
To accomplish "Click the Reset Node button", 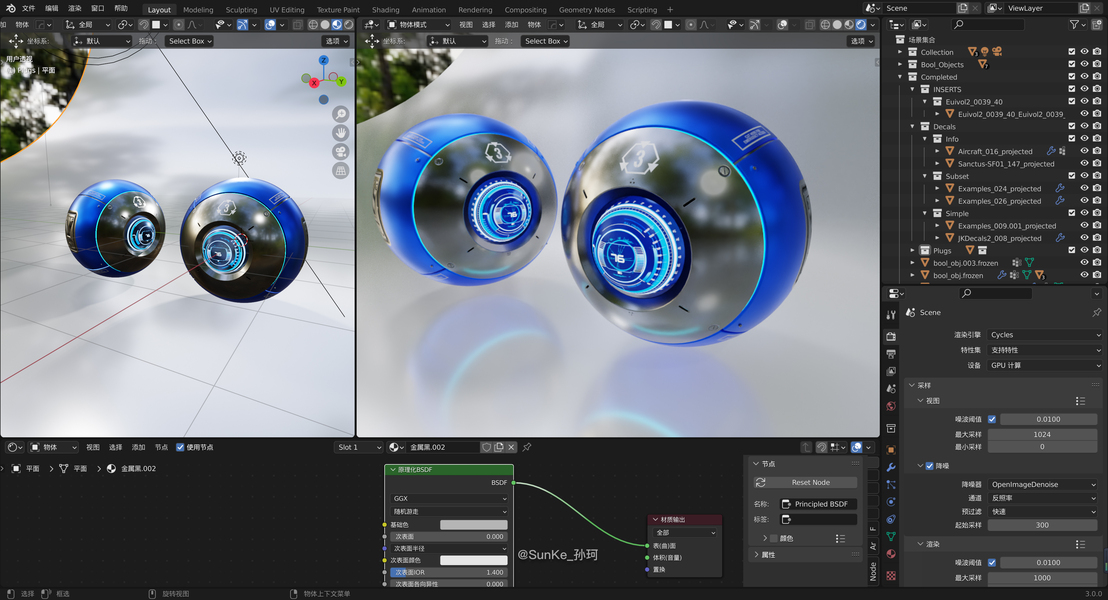I will (805, 482).
